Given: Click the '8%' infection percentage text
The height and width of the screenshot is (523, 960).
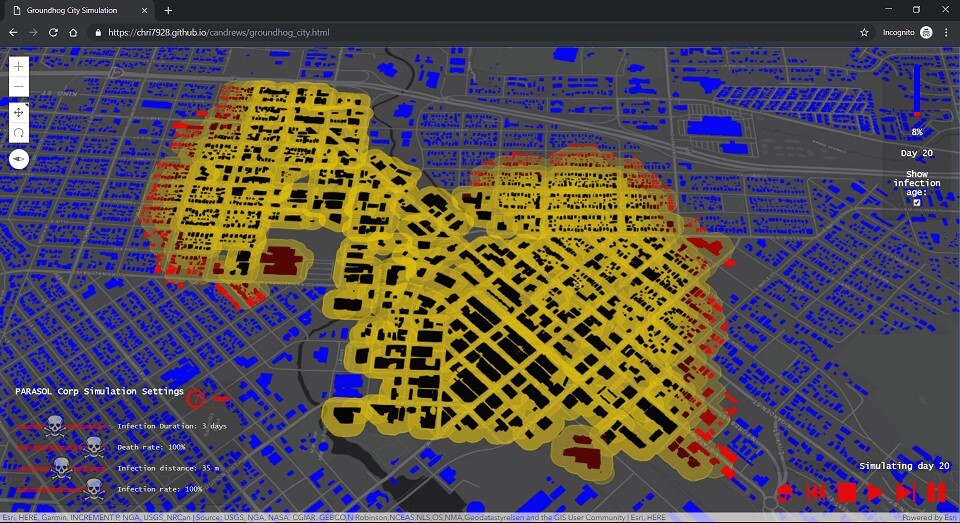Looking at the screenshot, I should pos(917,132).
